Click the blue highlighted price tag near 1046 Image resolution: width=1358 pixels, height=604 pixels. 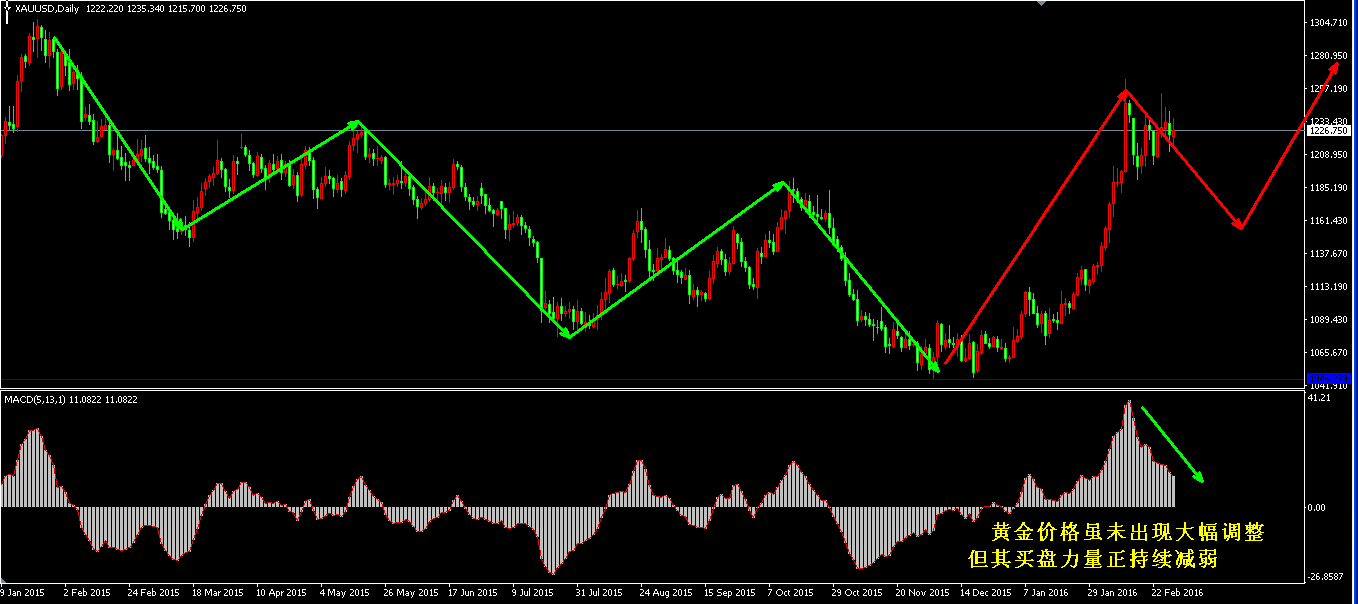(1330, 378)
